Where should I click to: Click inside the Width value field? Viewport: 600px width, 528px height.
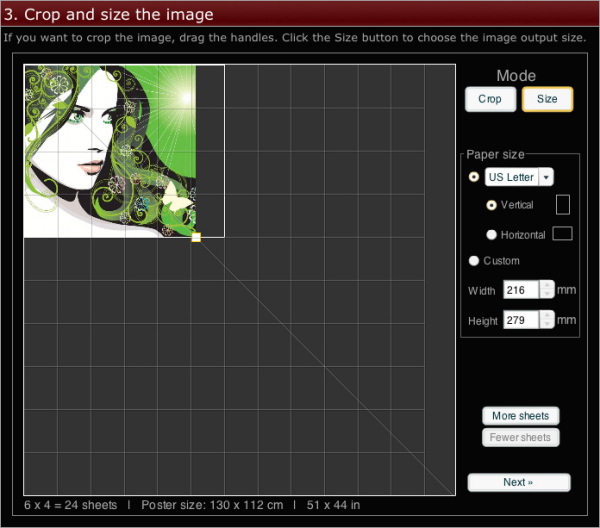tap(520, 290)
